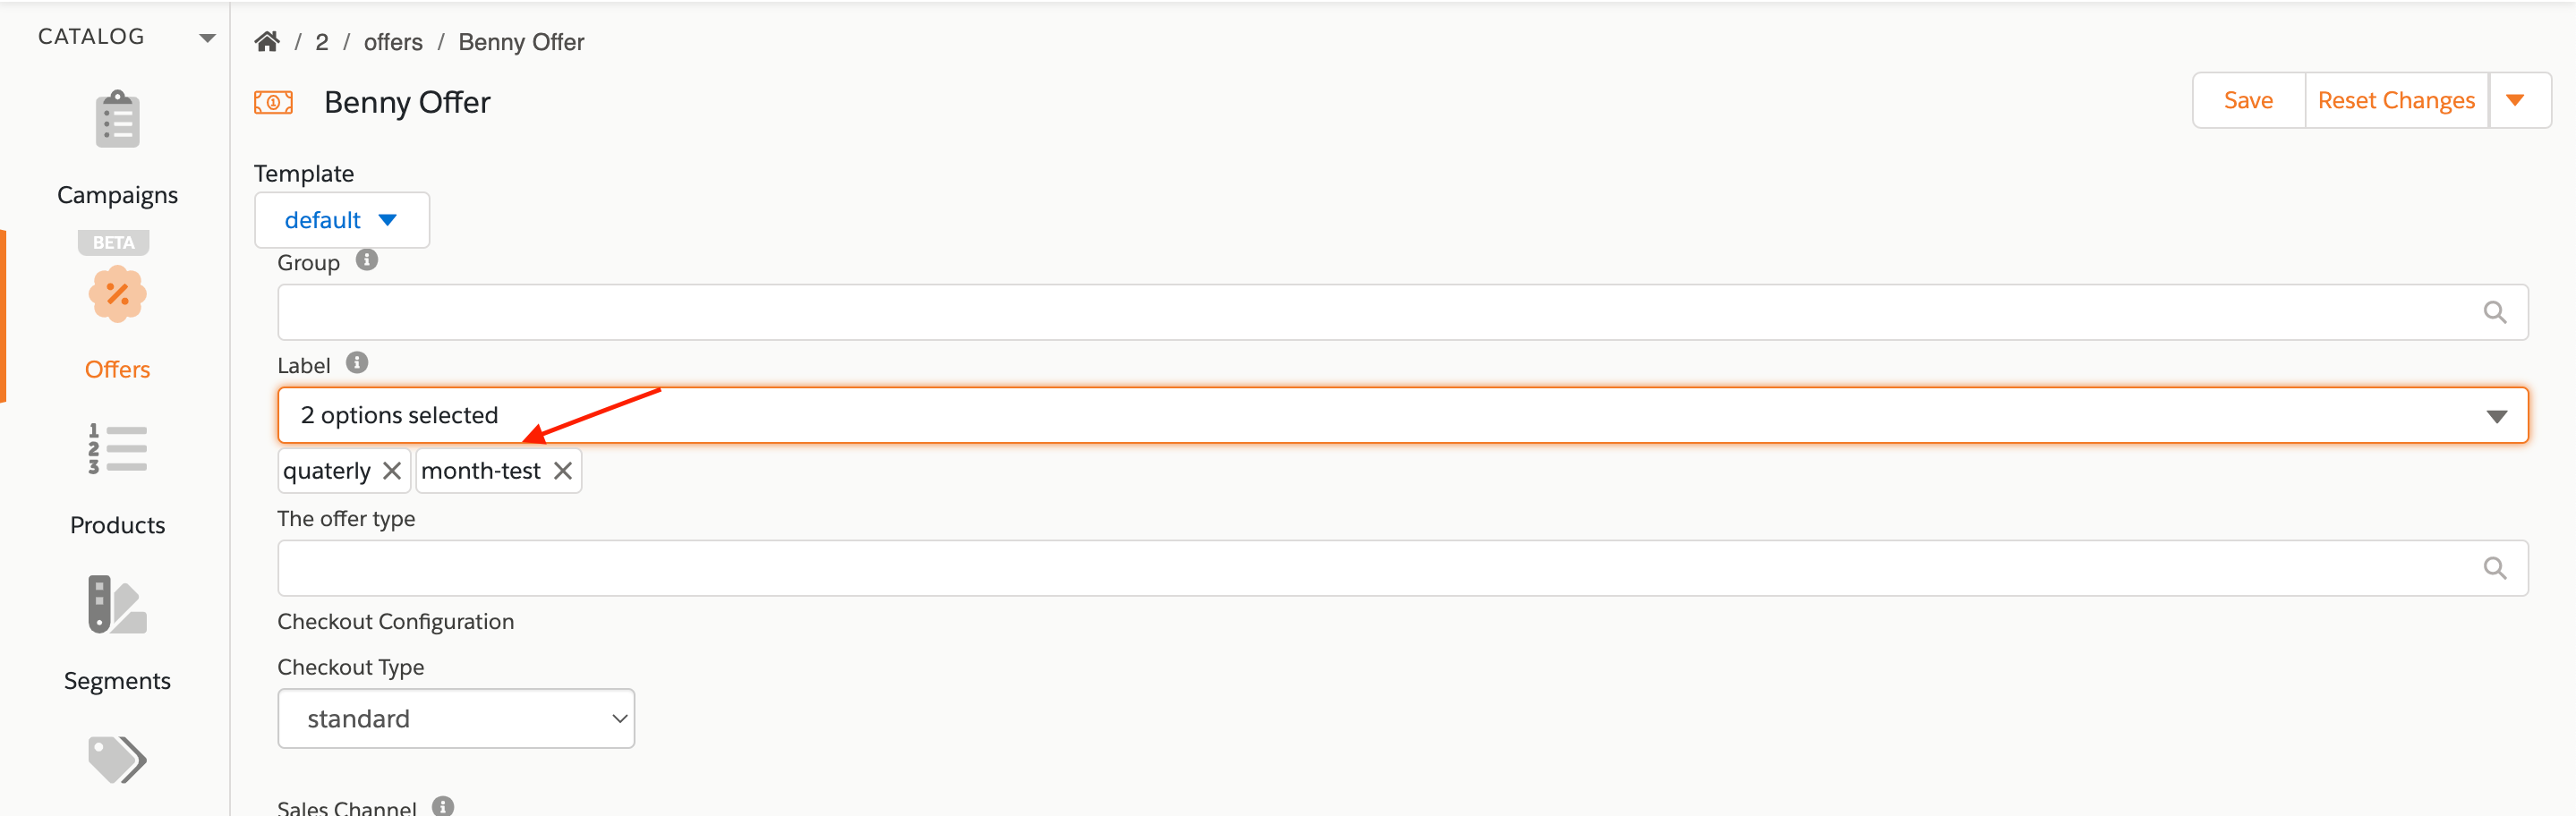
Task: Expand the arrow next to Reset Changes
Action: 2516,100
